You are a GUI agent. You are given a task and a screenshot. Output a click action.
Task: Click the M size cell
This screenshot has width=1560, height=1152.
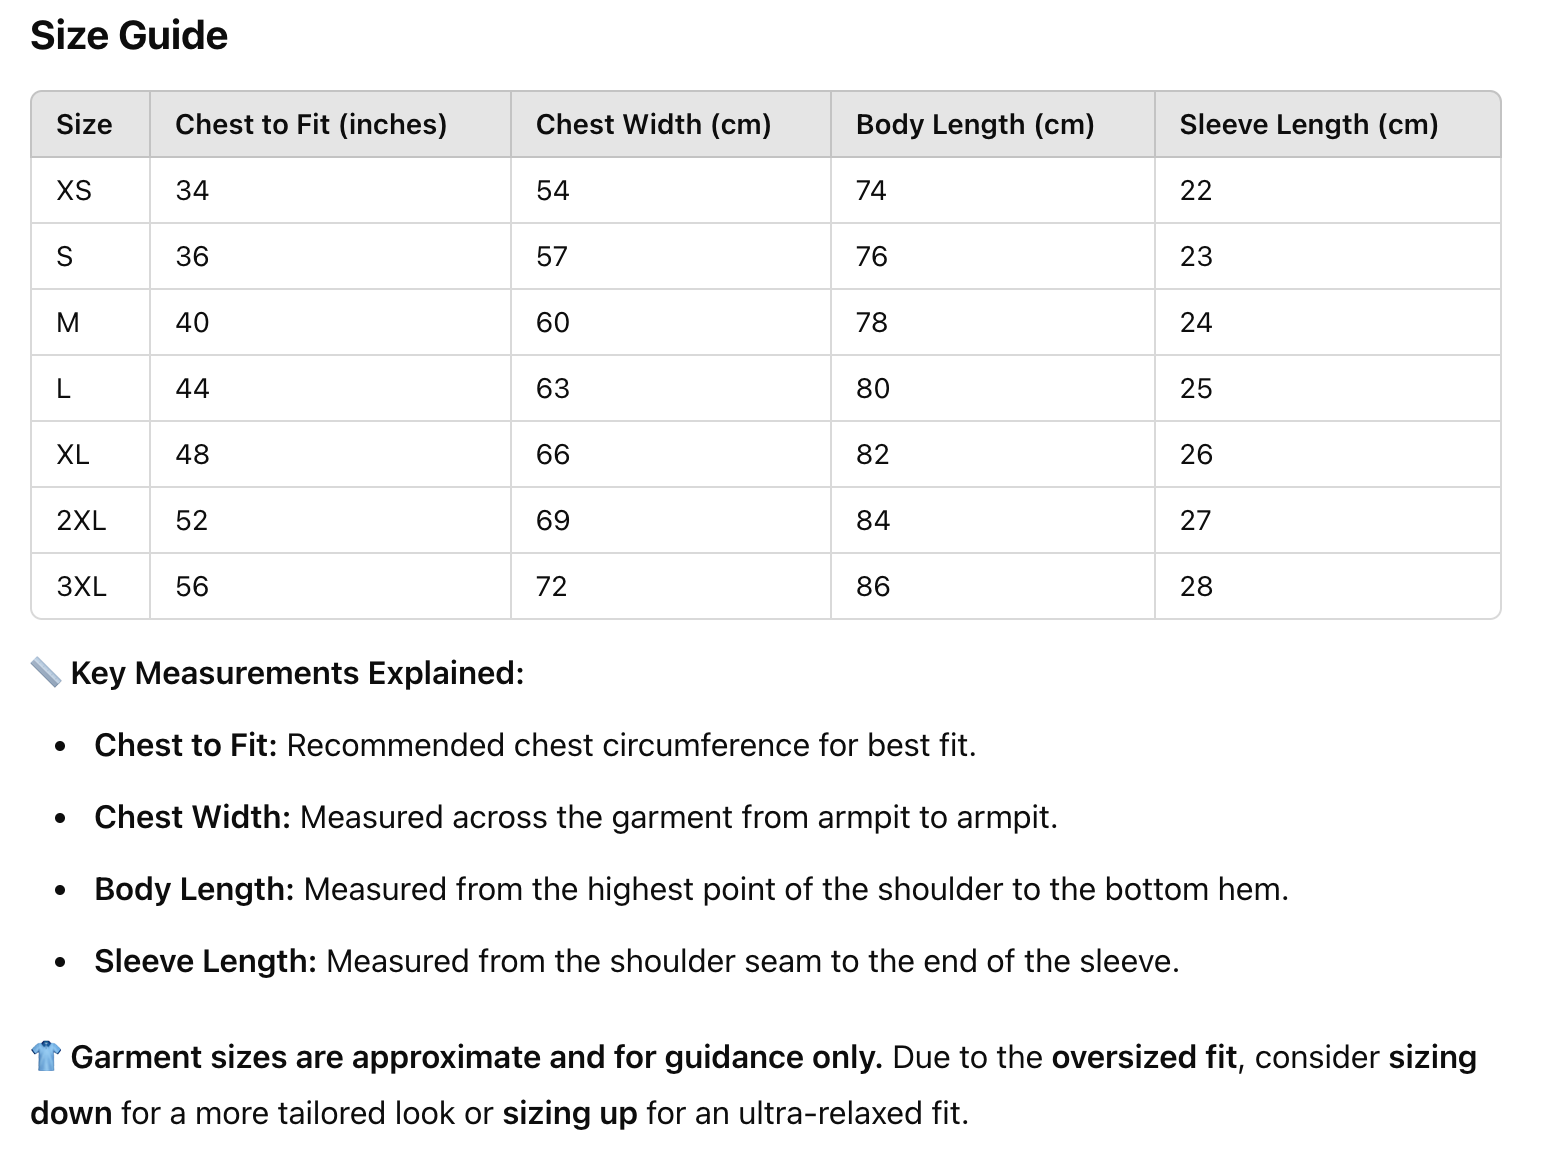point(68,323)
